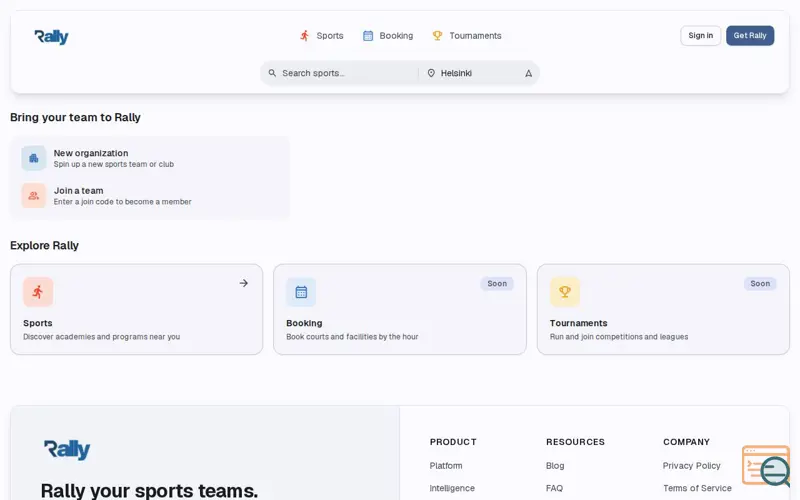Viewport: 800px width, 500px height.
Task: Click the Rally logo in the footer
Action: tap(67, 449)
